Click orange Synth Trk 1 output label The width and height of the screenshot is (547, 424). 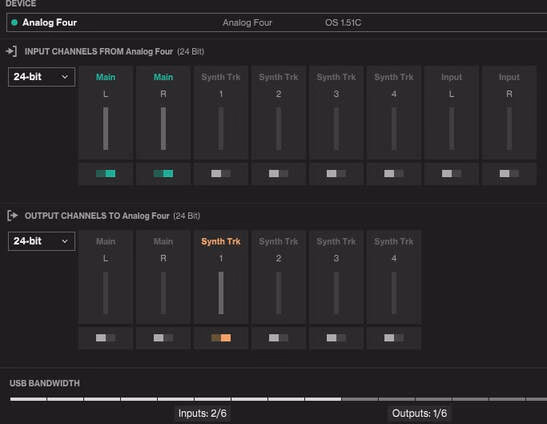pos(221,241)
